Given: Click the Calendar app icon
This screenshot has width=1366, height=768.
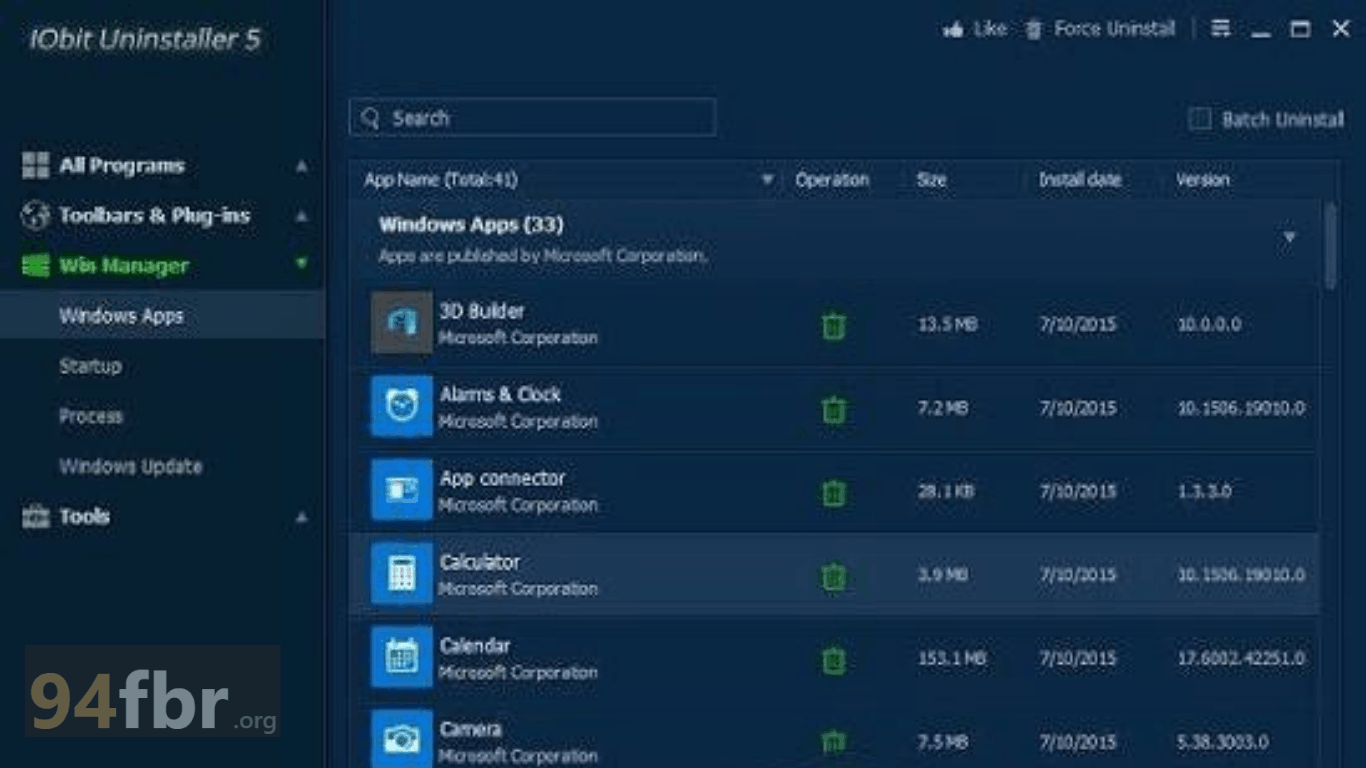Looking at the screenshot, I should [x=402, y=656].
